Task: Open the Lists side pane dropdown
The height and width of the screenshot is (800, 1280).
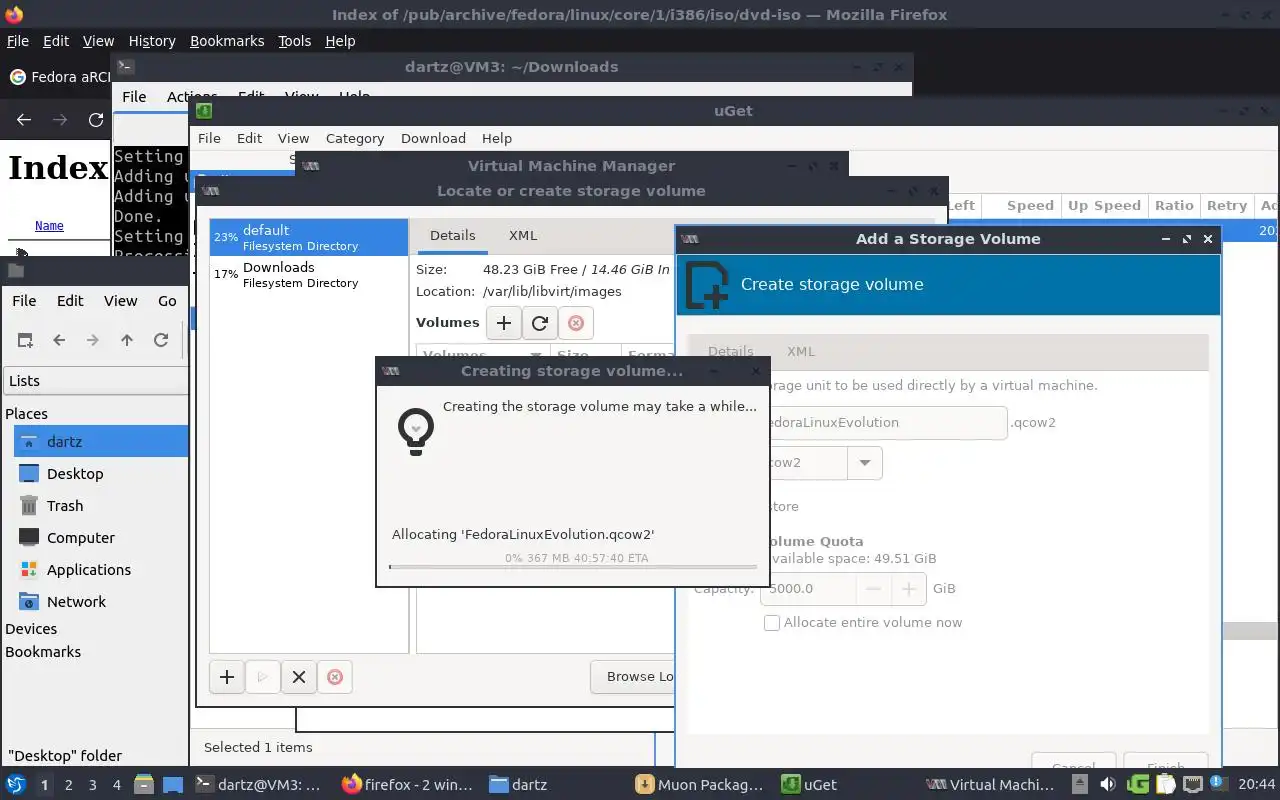Action: tap(95, 381)
